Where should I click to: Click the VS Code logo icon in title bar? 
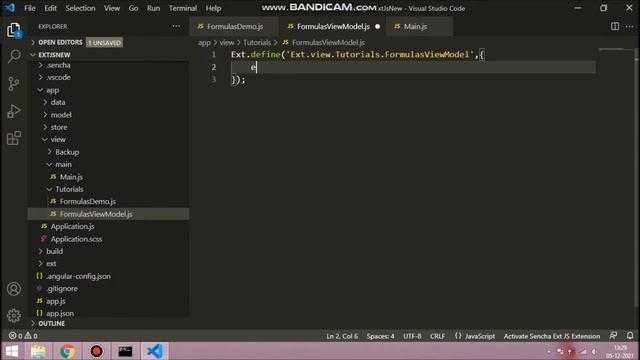pyautogui.click(x=10, y=8)
